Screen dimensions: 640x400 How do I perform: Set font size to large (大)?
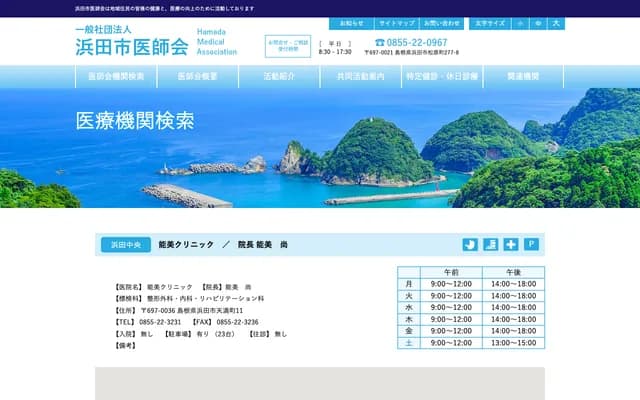coord(556,22)
